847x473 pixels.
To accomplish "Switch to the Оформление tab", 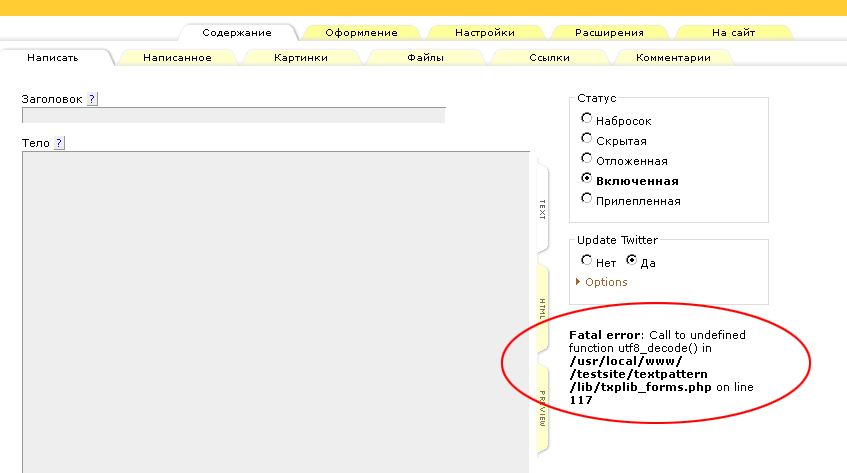I will (x=361, y=32).
